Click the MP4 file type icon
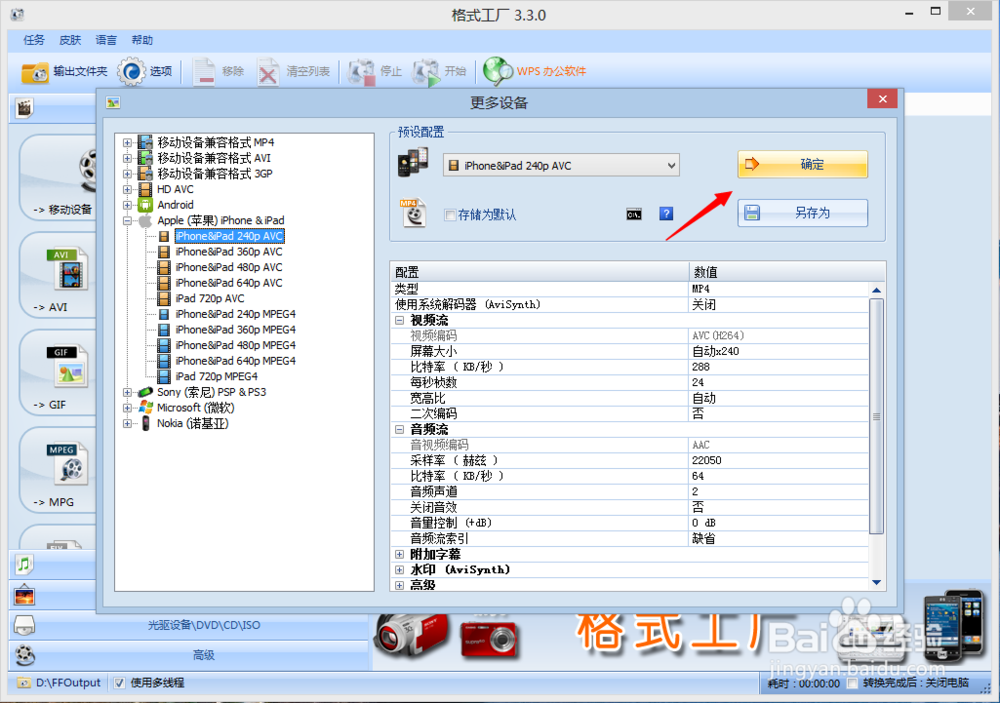Screen dimensions: 1000x703 coord(413,213)
